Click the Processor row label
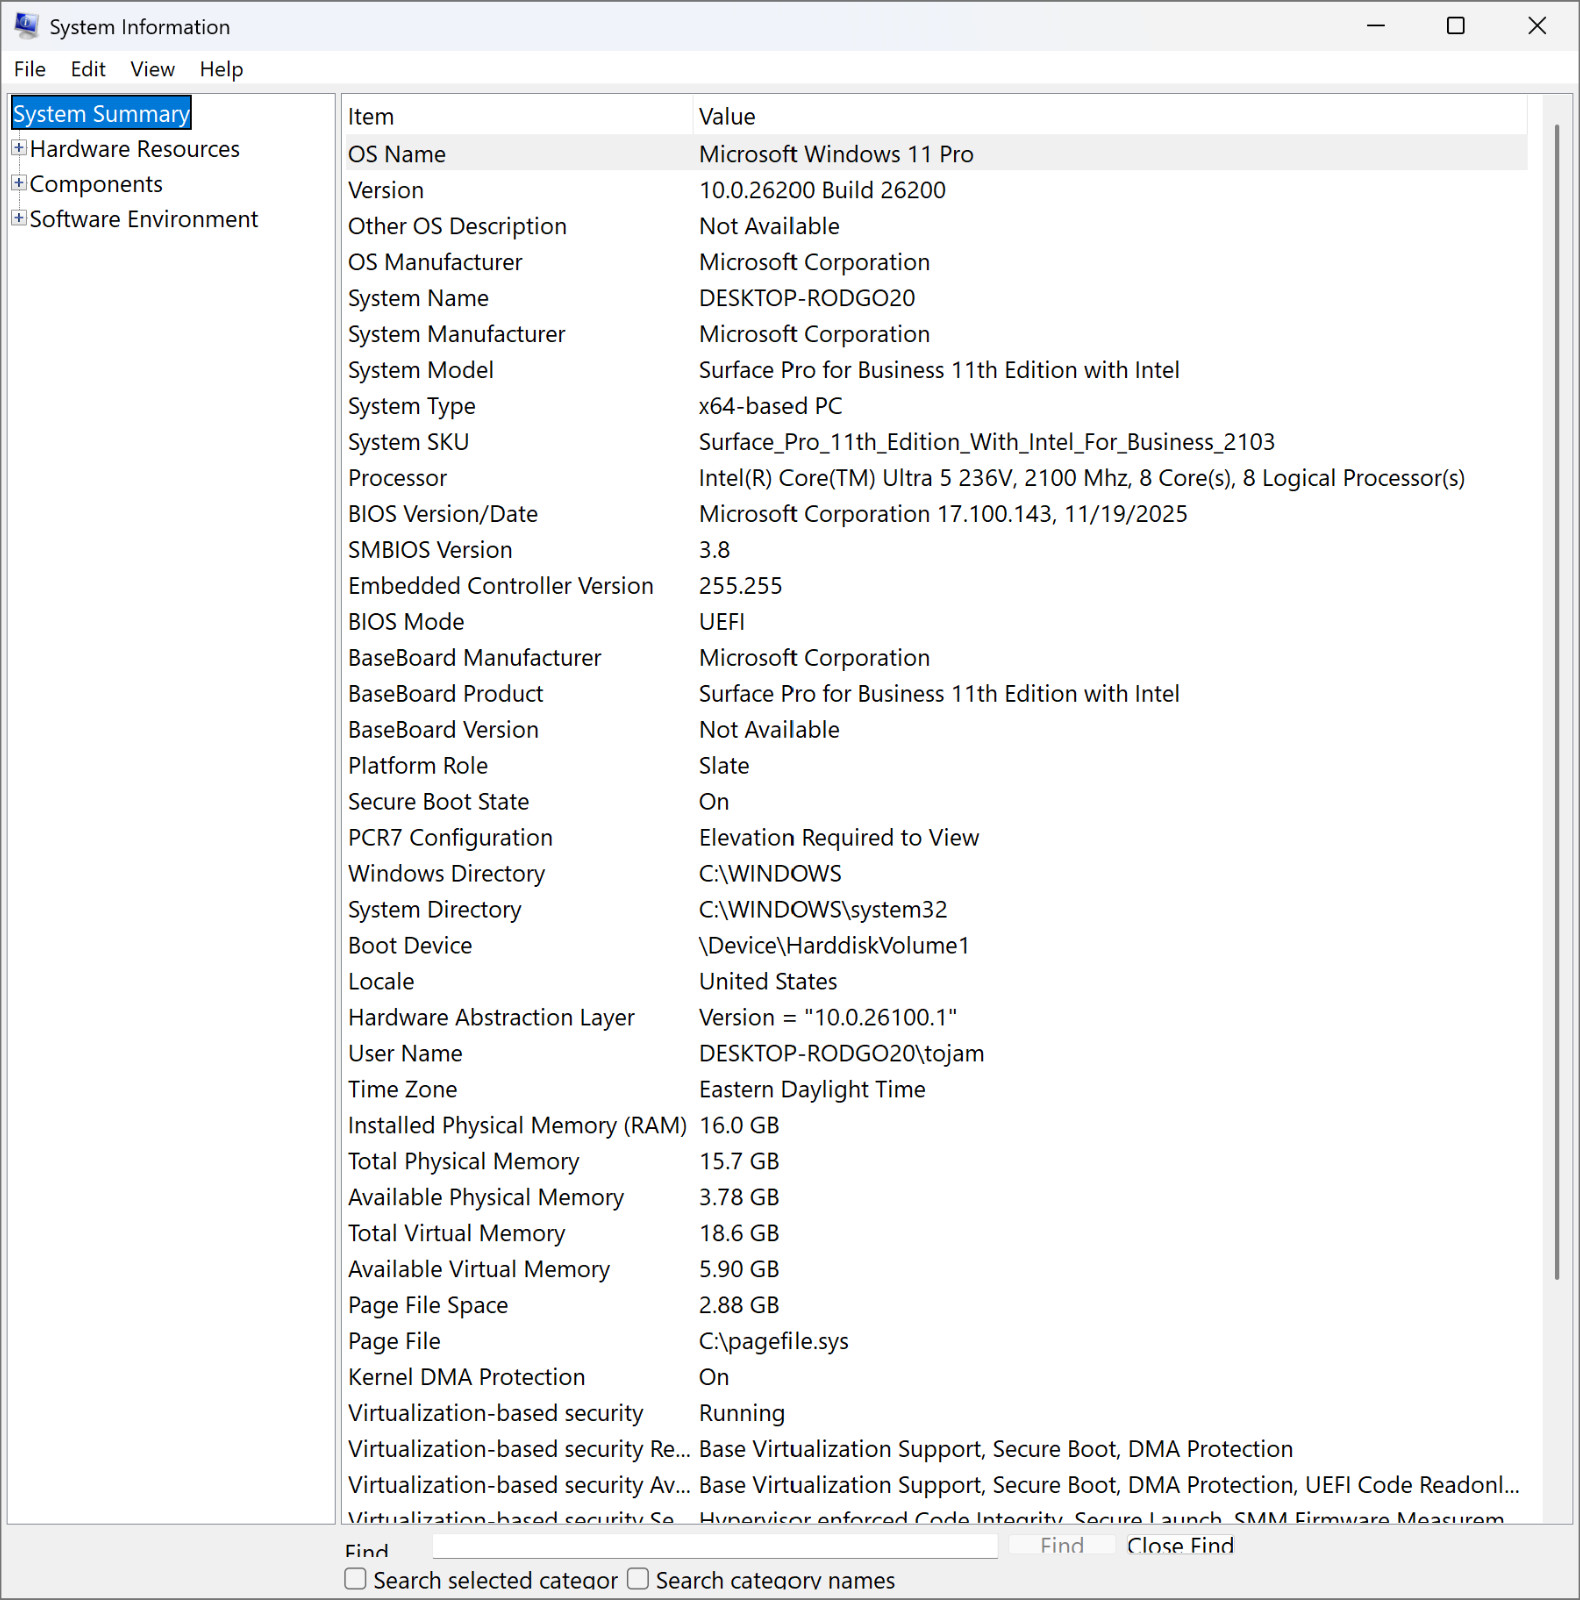1580x1600 pixels. tap(397, 478)
